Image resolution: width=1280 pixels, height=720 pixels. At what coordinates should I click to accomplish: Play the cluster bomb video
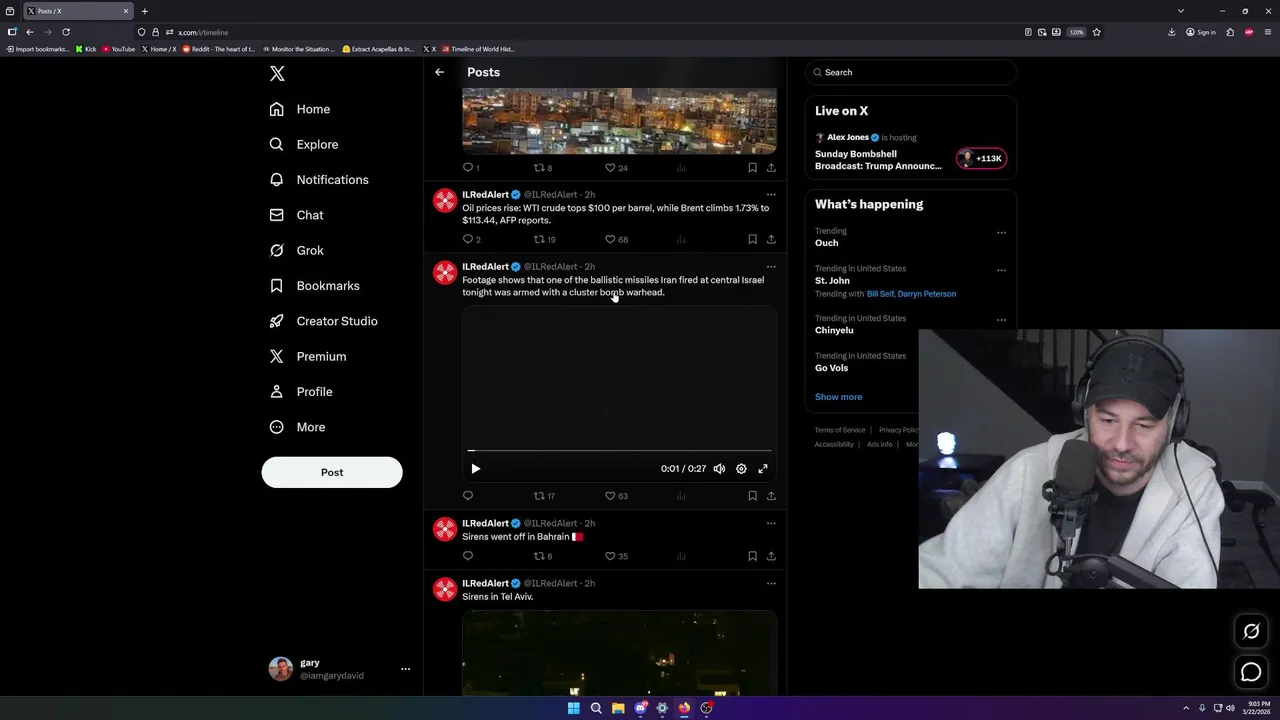(x=476, y=469)
